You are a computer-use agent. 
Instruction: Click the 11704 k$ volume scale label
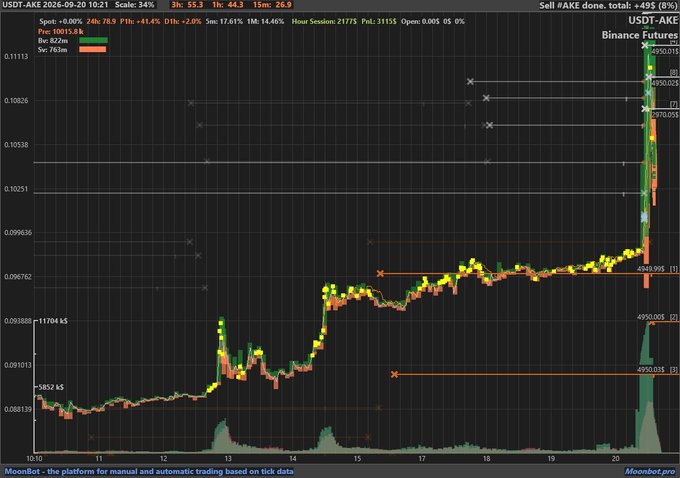click(53, 321)
